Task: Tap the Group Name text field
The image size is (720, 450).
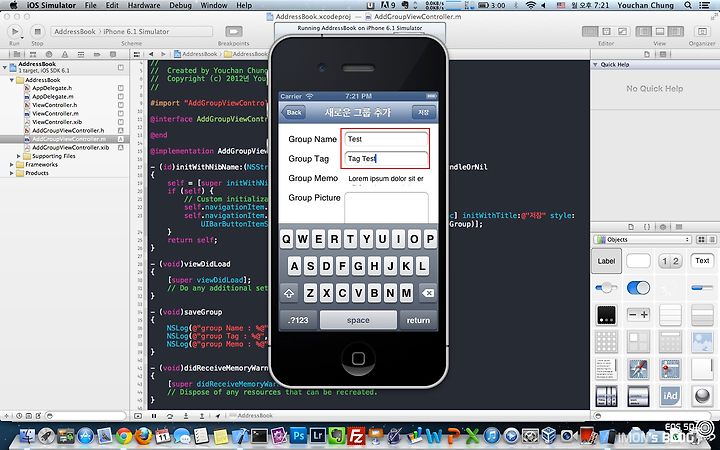Action: tap(386, 139)
